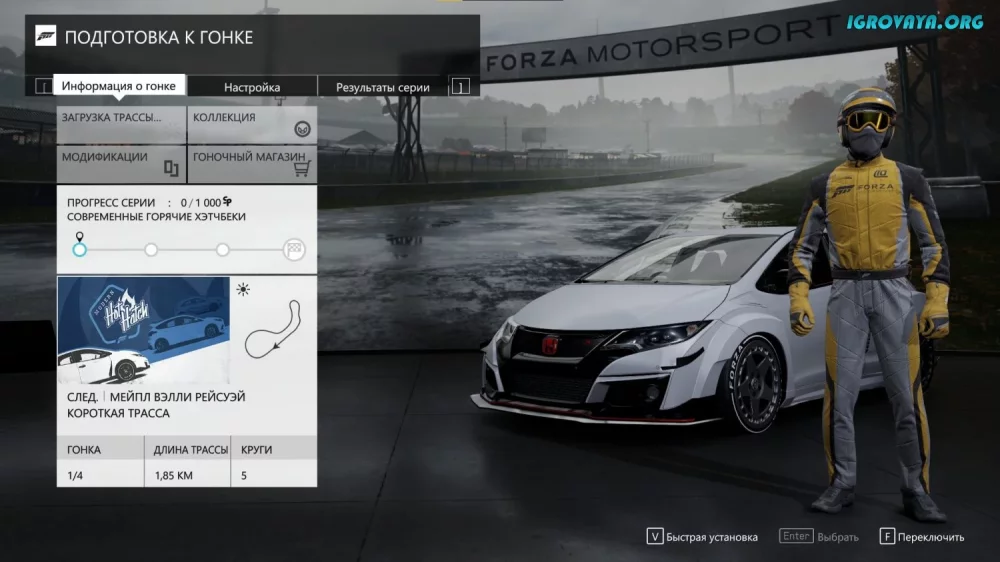Click the Коллекция car badge icon
The width and height of the screenshot is (1000, 562).
[302, 129]
